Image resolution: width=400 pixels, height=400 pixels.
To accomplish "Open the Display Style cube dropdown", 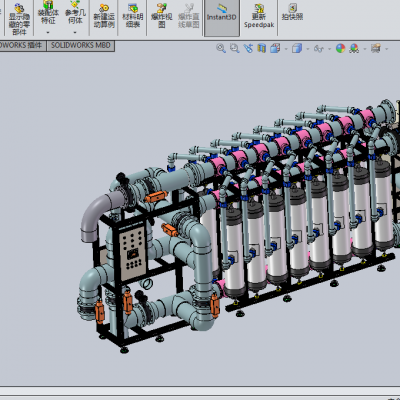I will coord(307,49).
